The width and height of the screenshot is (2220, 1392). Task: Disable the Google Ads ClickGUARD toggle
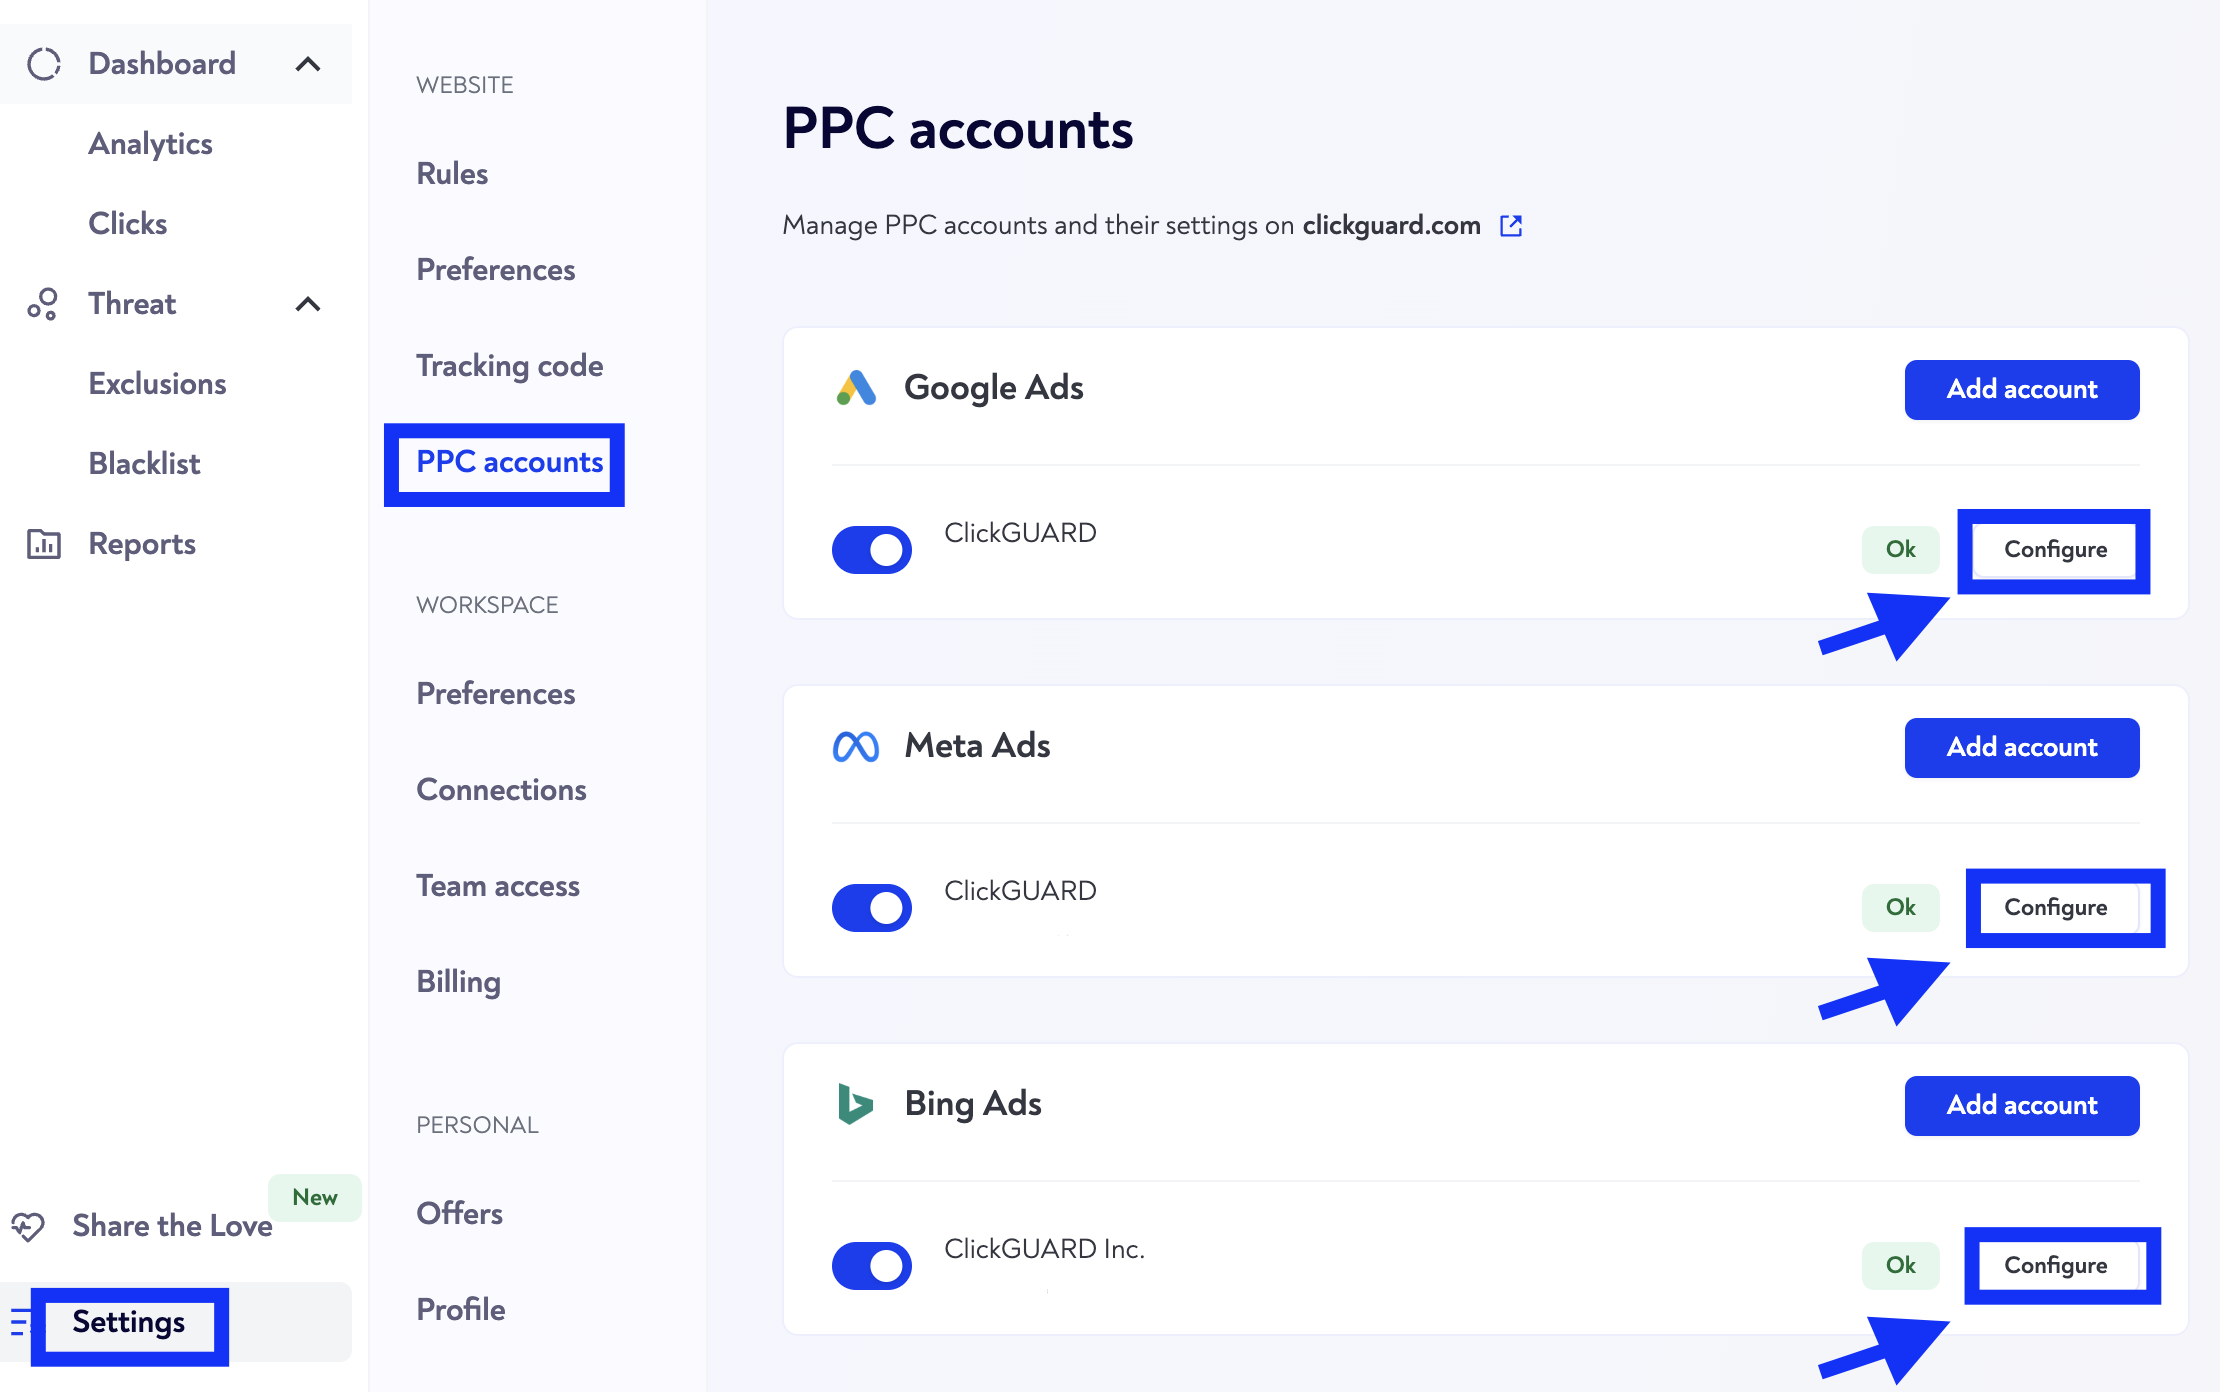click(872, 549)
